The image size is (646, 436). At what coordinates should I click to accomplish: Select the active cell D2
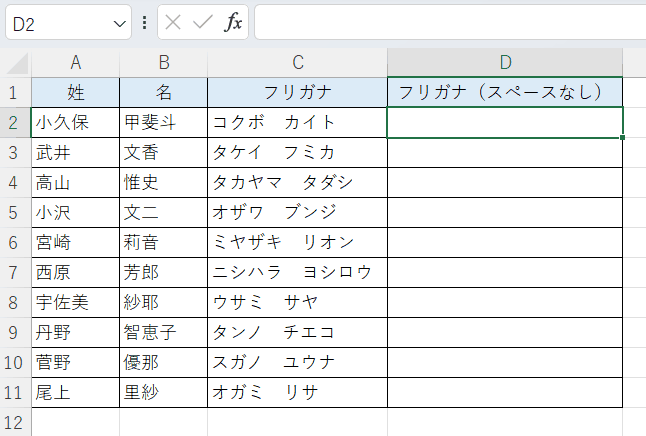click(505, 122)
